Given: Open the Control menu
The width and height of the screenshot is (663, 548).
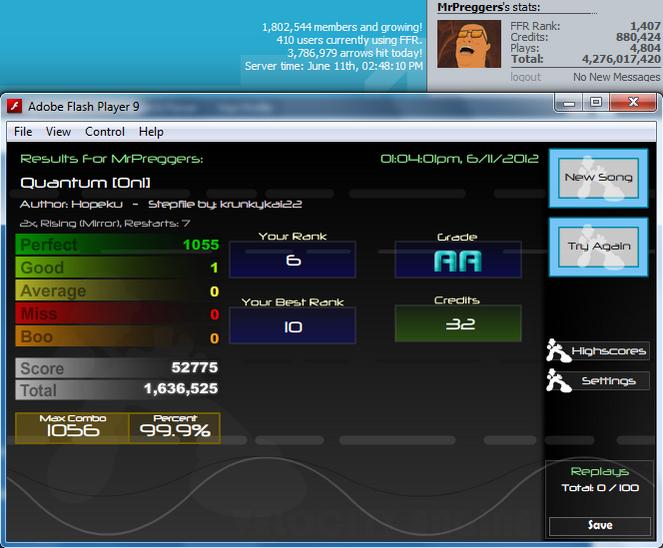Looking at the screenshot, I should pyautogui.click(x=105, y=132).
